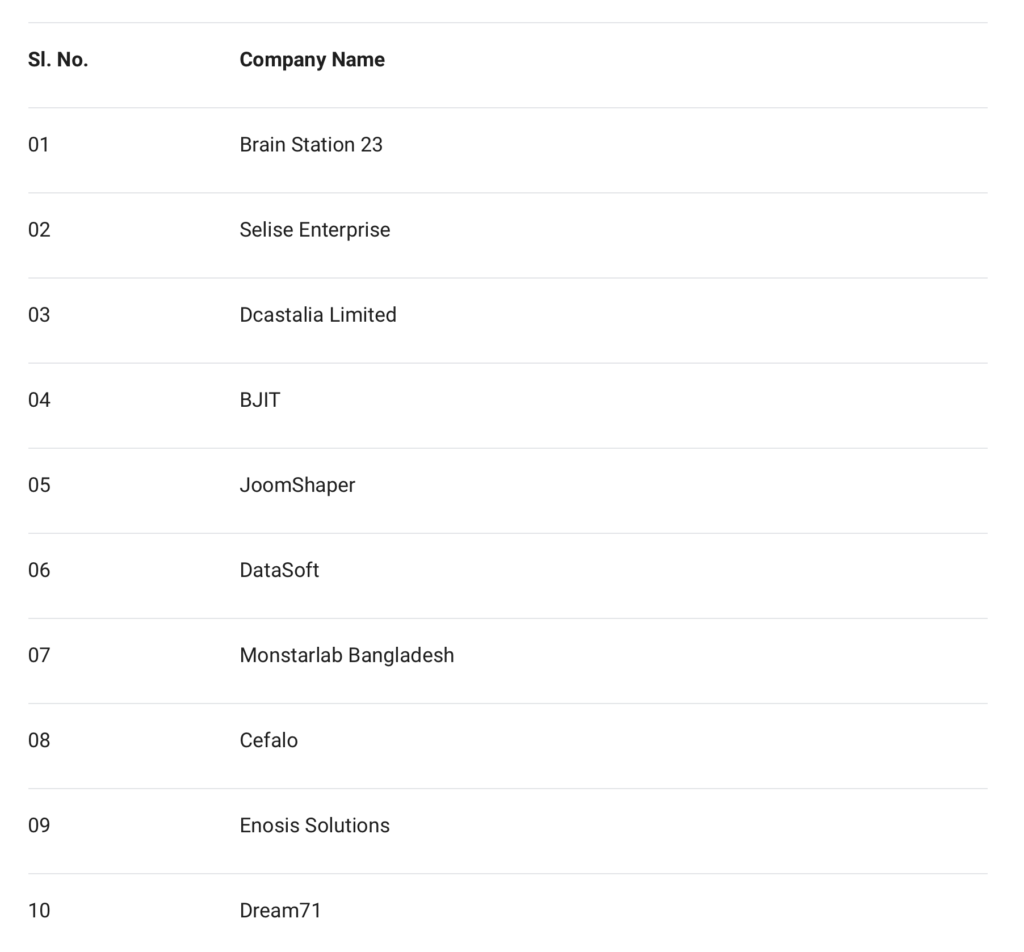Image resolution: width=1024 pixels, height=952 pixels.
Task: Select Dcastalia Limited company name
Action: click(318, 315)
